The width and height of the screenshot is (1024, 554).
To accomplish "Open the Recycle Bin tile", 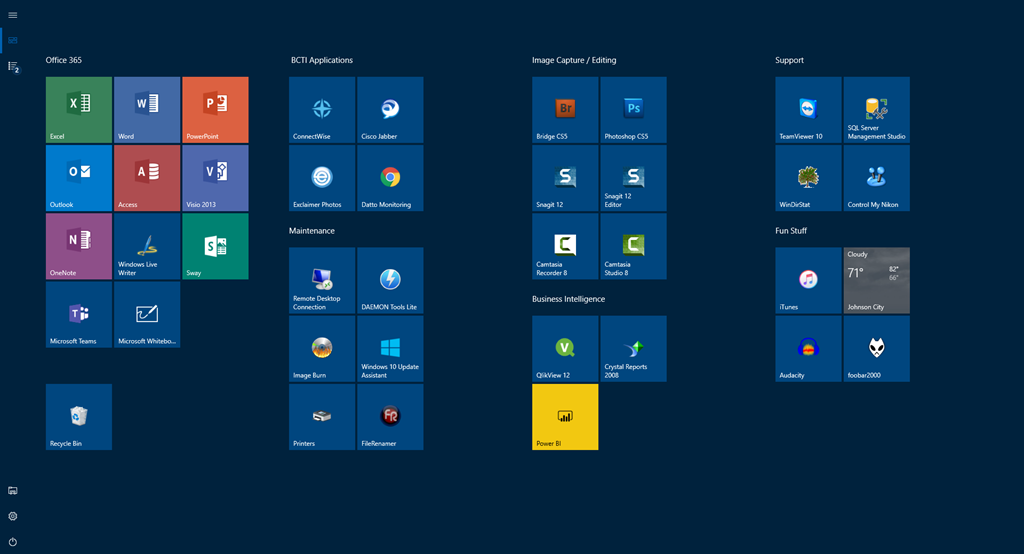I will pos(79,417).
